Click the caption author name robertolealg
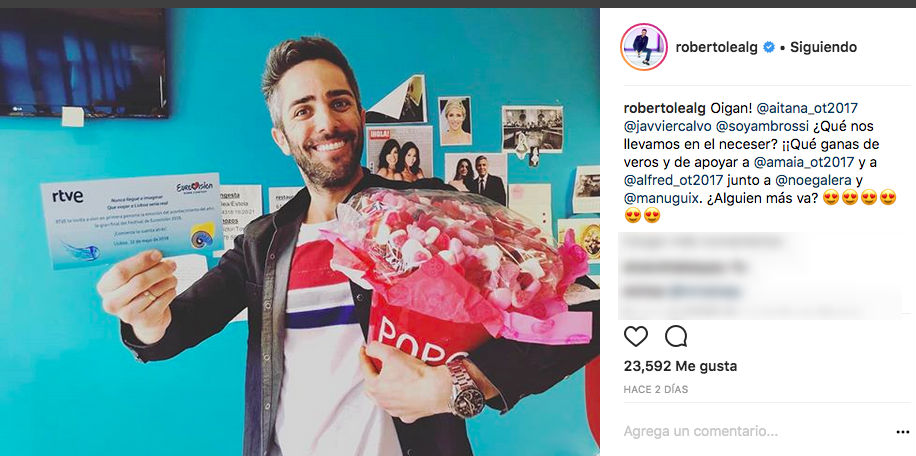Screen dimensions: 916x456 664,108
